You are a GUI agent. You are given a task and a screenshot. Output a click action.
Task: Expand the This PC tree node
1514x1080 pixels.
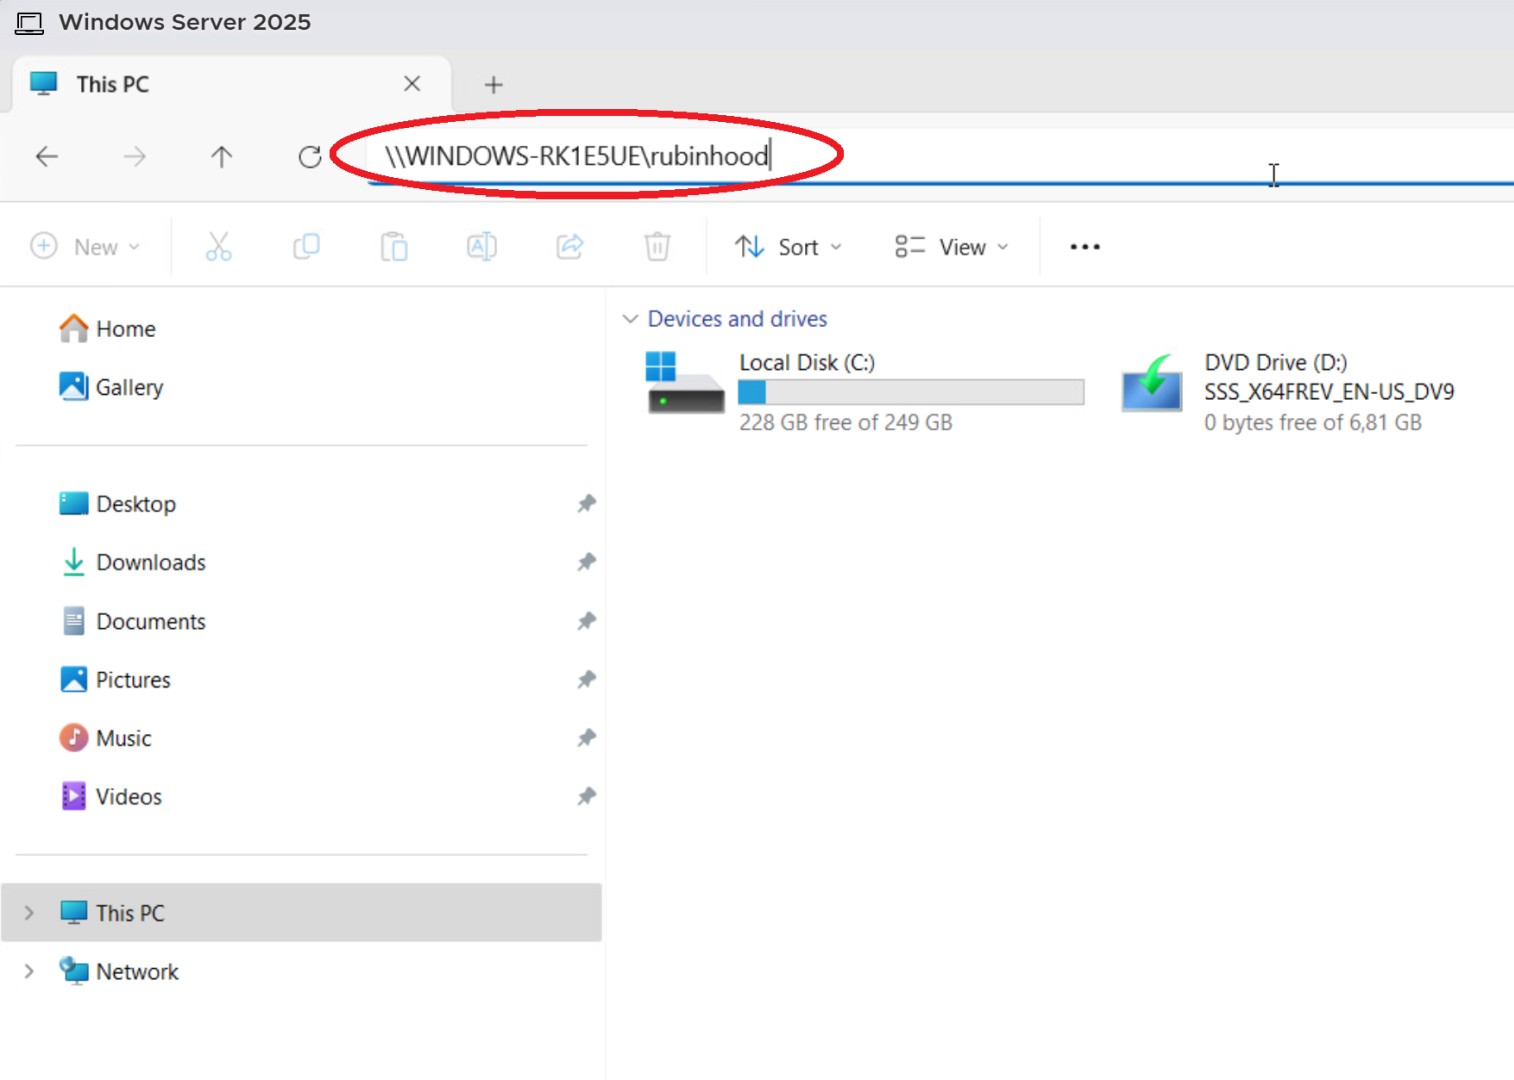(x=29, y=912)
